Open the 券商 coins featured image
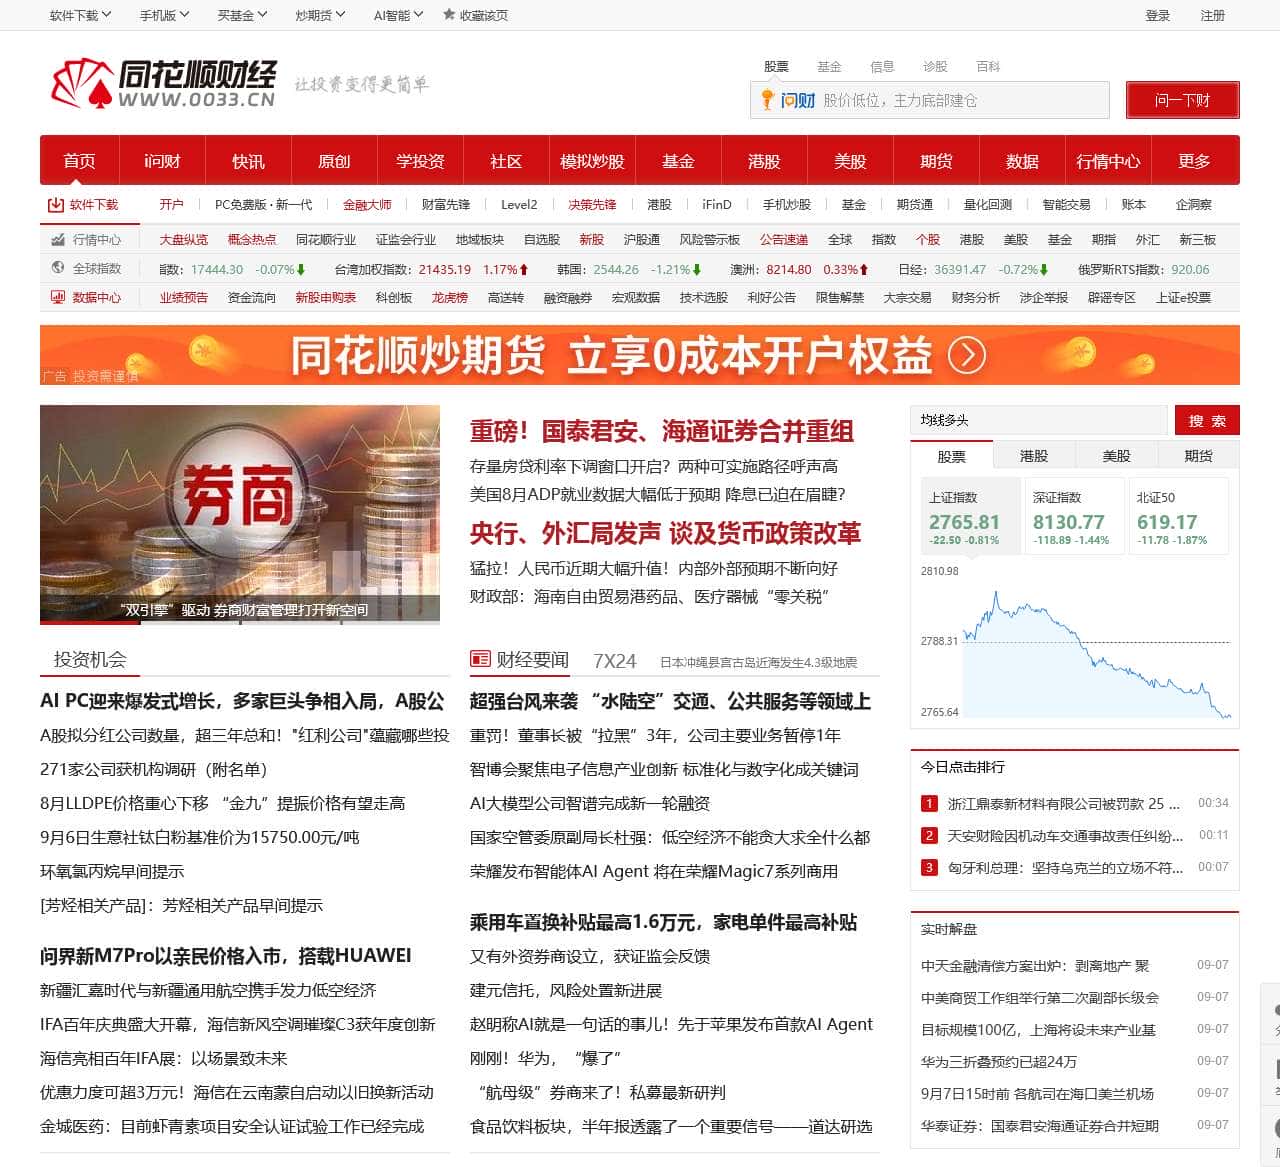Viewport: 1280px width, 1167px height. point(240,513)
